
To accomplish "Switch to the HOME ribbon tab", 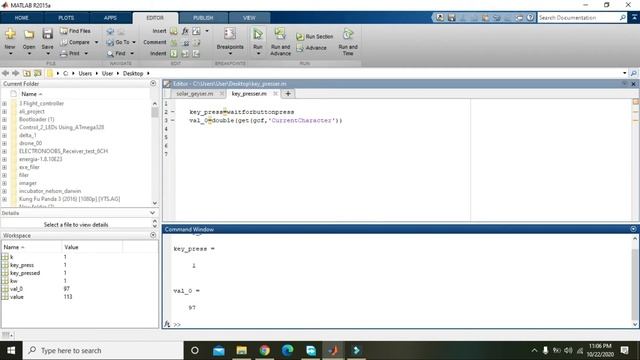I will 22,18.
